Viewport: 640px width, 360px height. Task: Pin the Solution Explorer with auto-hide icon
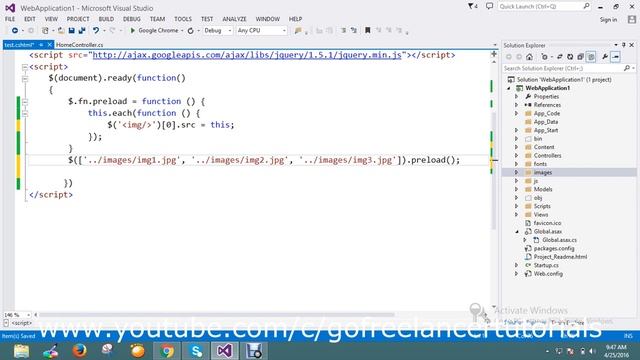coord(624,45)
